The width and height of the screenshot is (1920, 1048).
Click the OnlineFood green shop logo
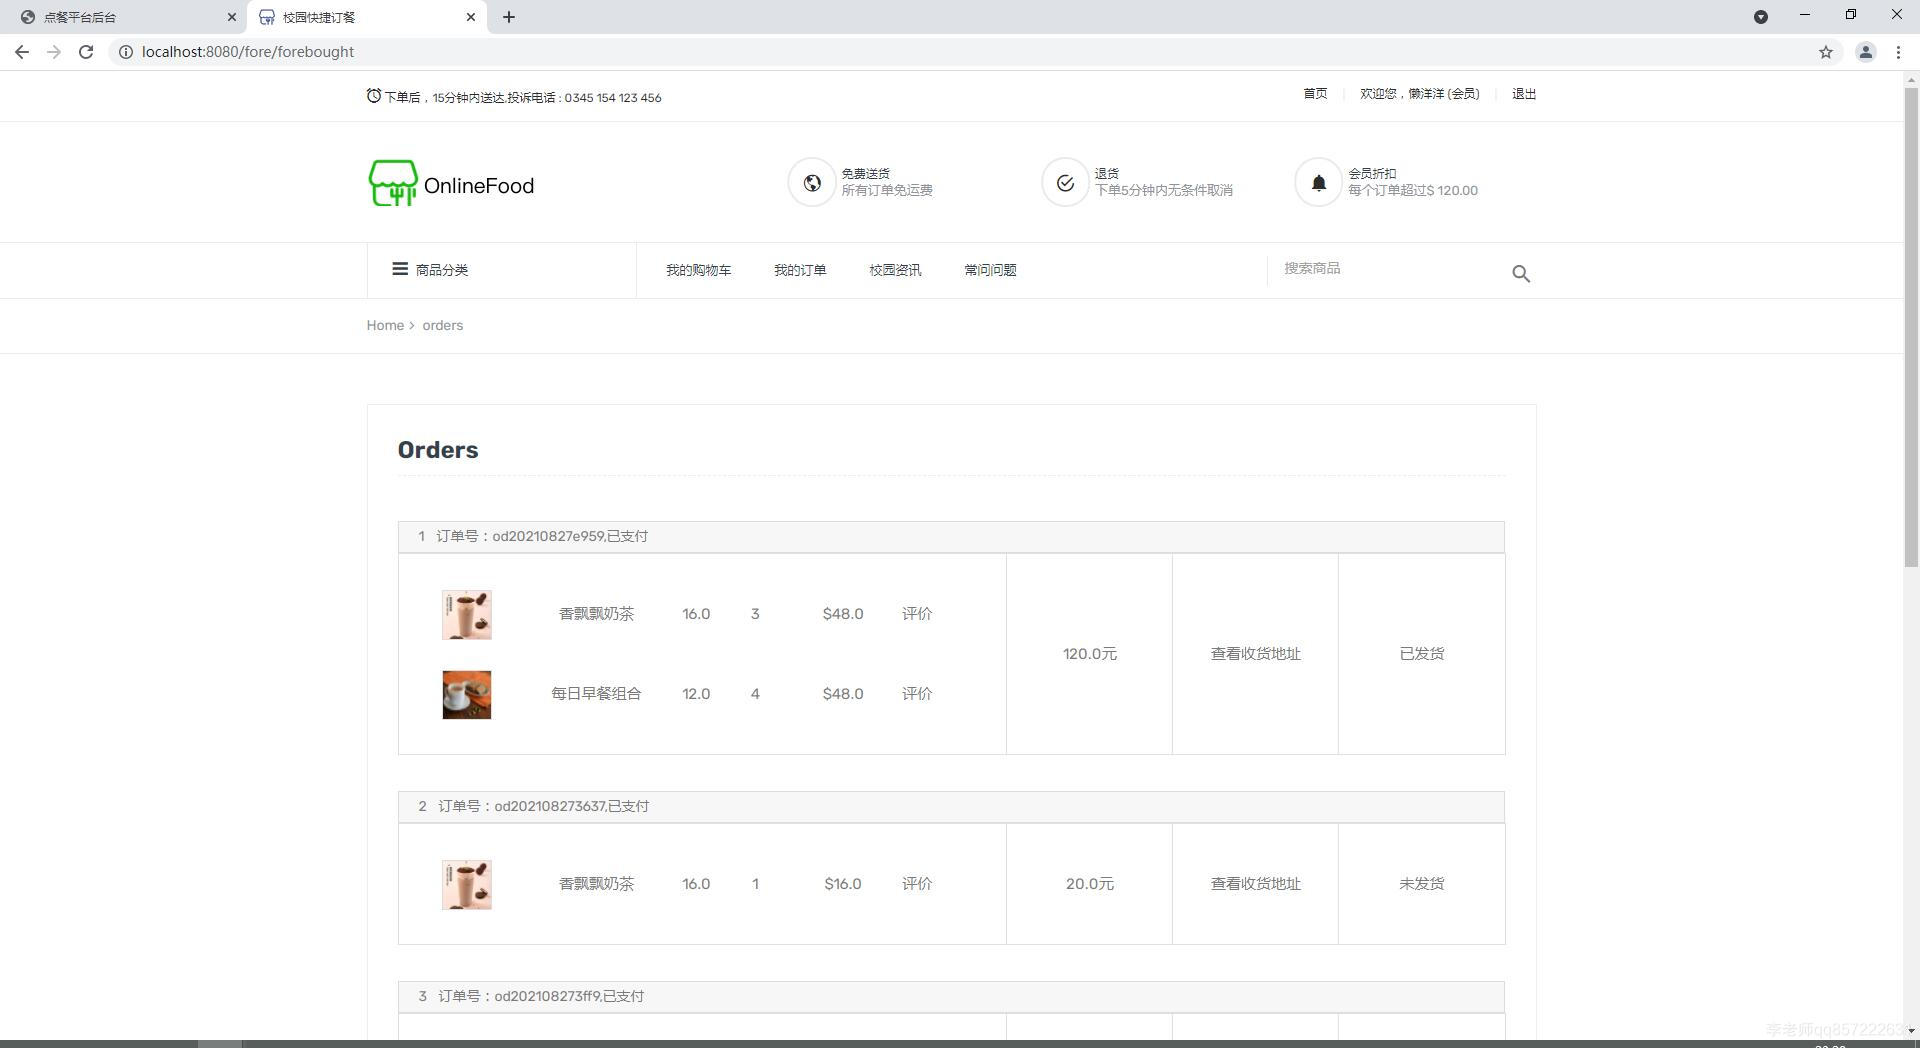click(x=393, y=184)
